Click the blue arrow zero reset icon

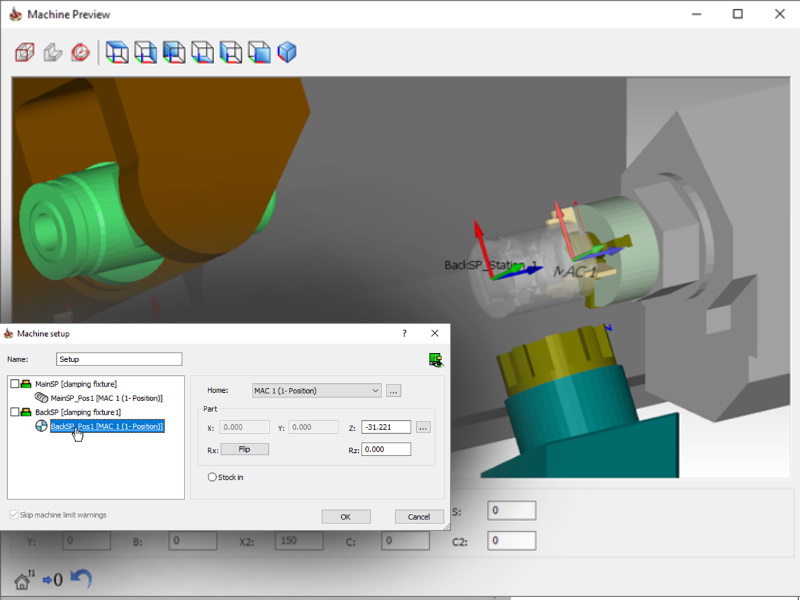(52, 579)
